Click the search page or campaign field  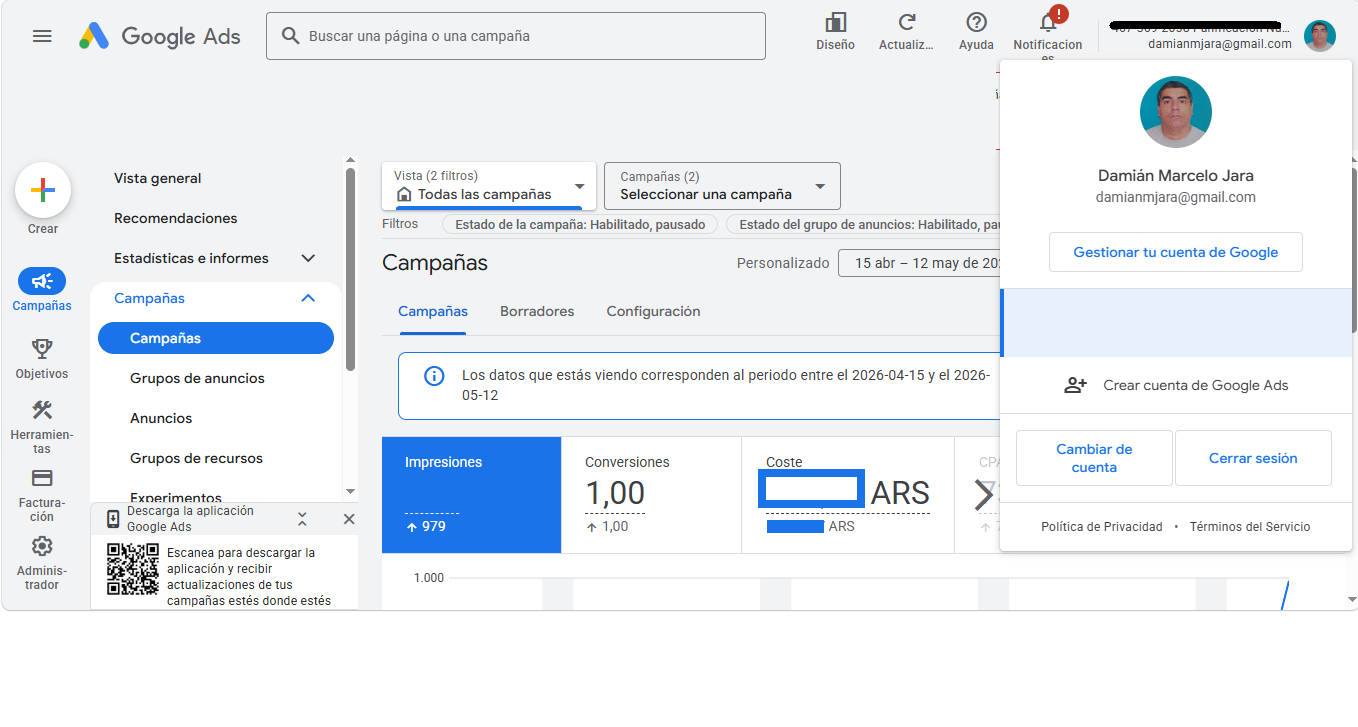516,36
